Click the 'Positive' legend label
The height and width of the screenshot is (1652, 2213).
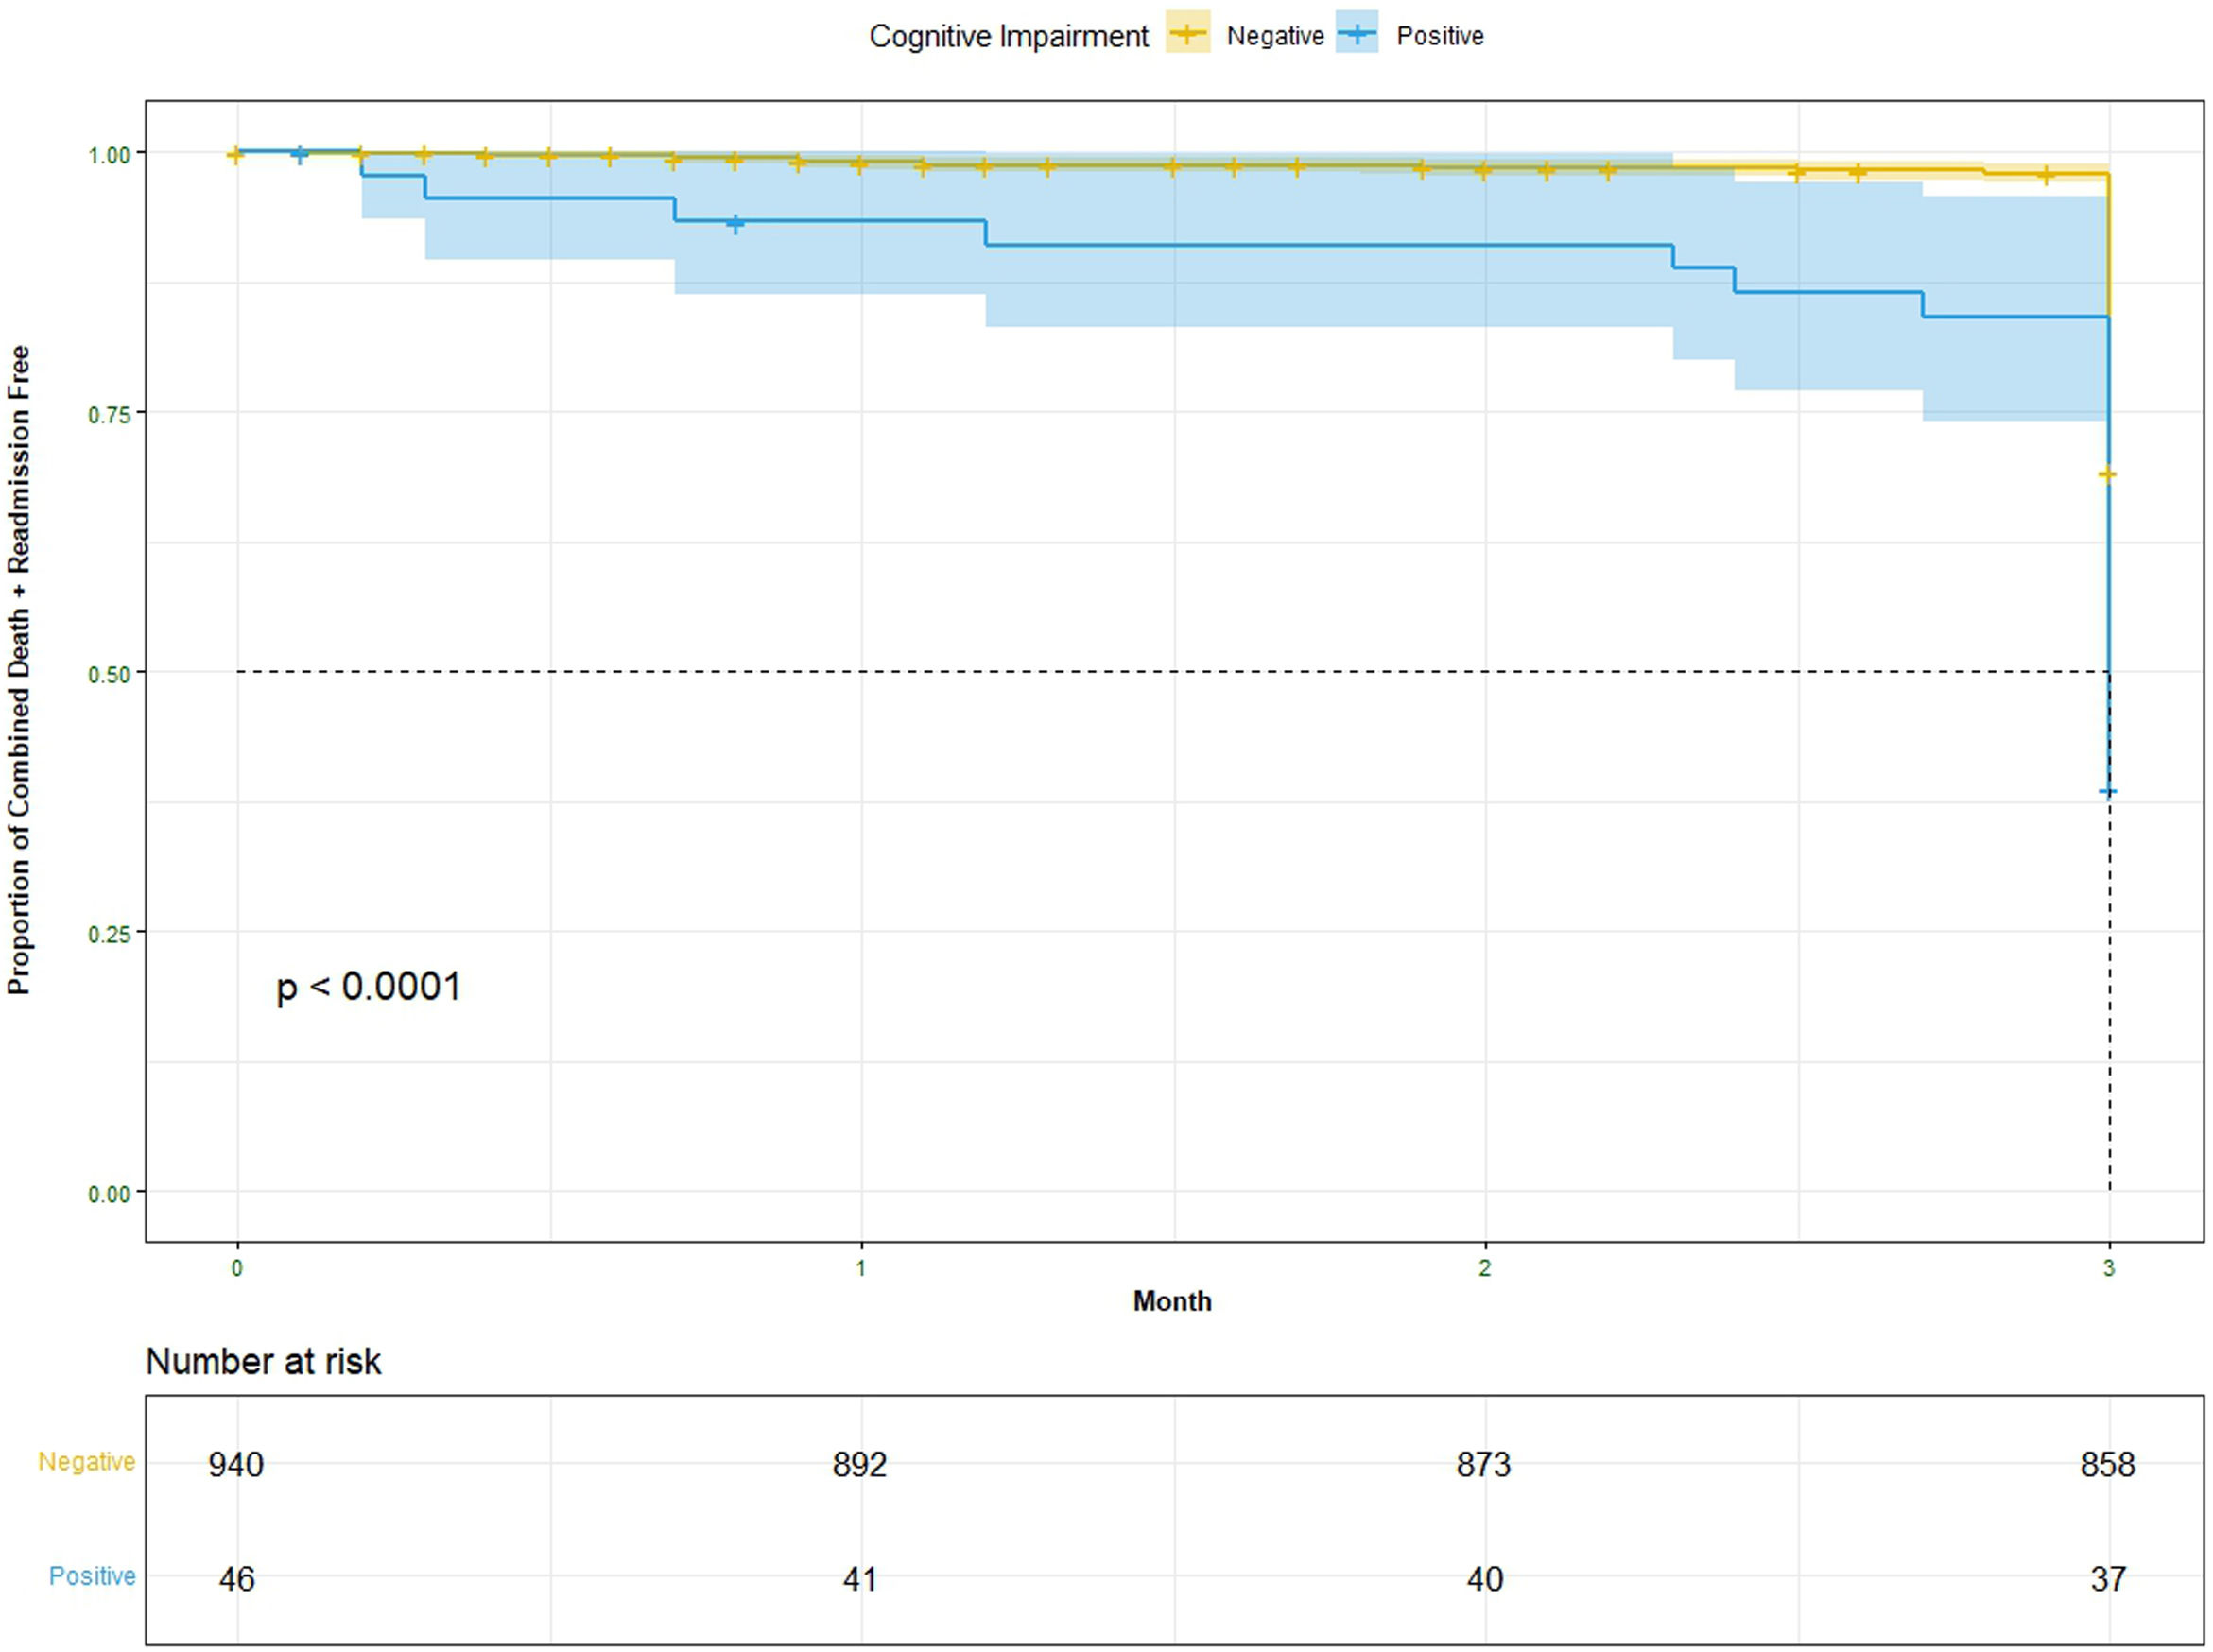(x=1439, y=36)
